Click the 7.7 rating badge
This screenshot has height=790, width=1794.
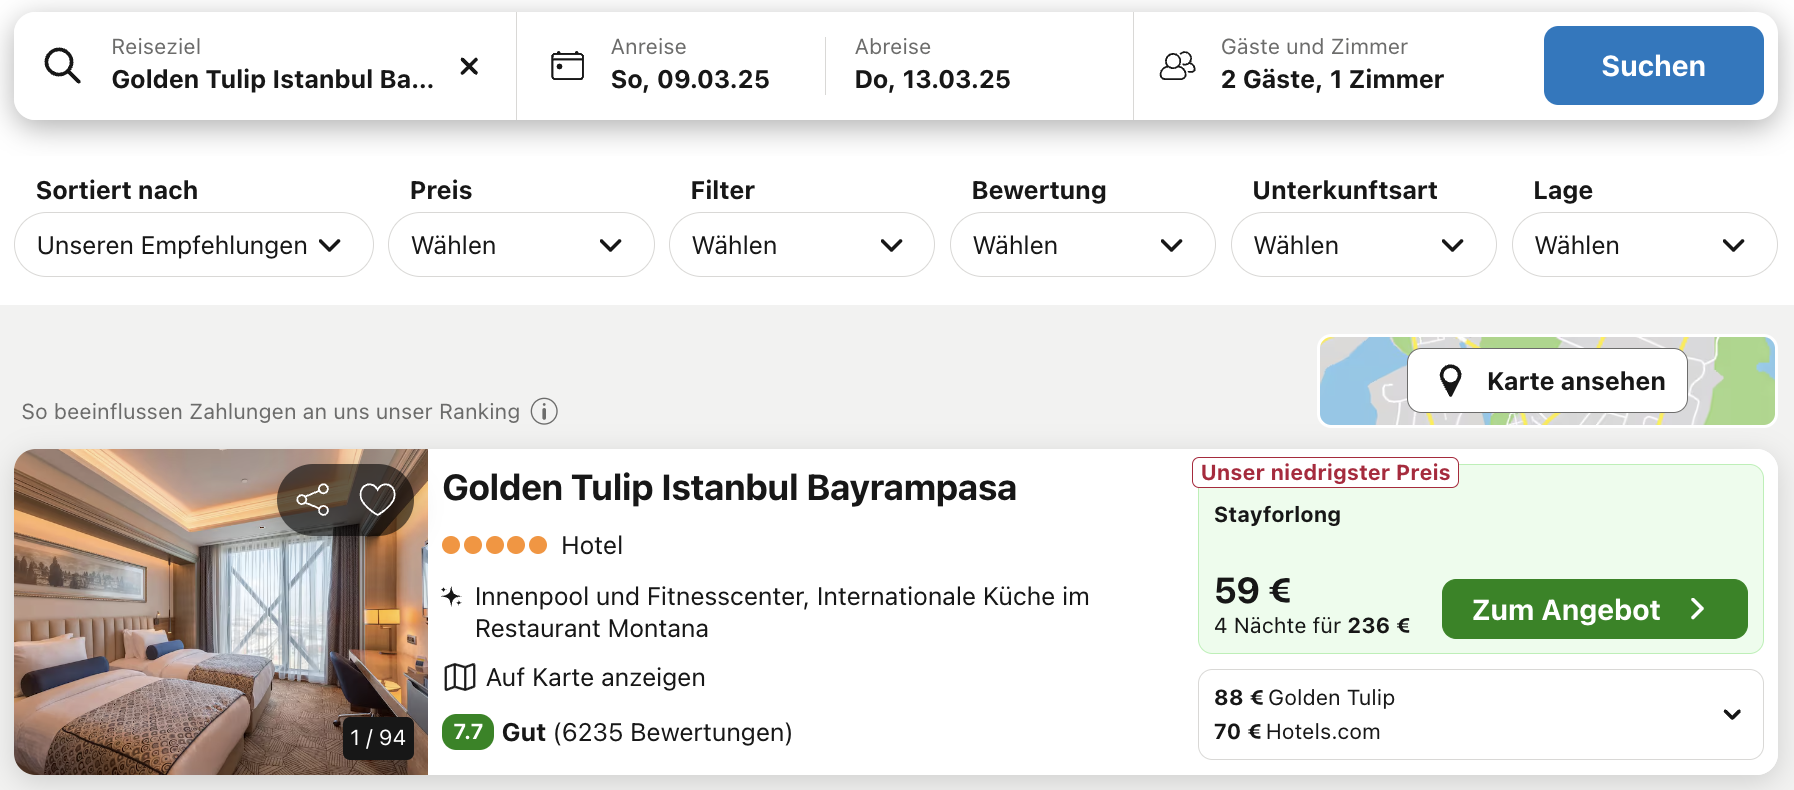tap(468, 732)
